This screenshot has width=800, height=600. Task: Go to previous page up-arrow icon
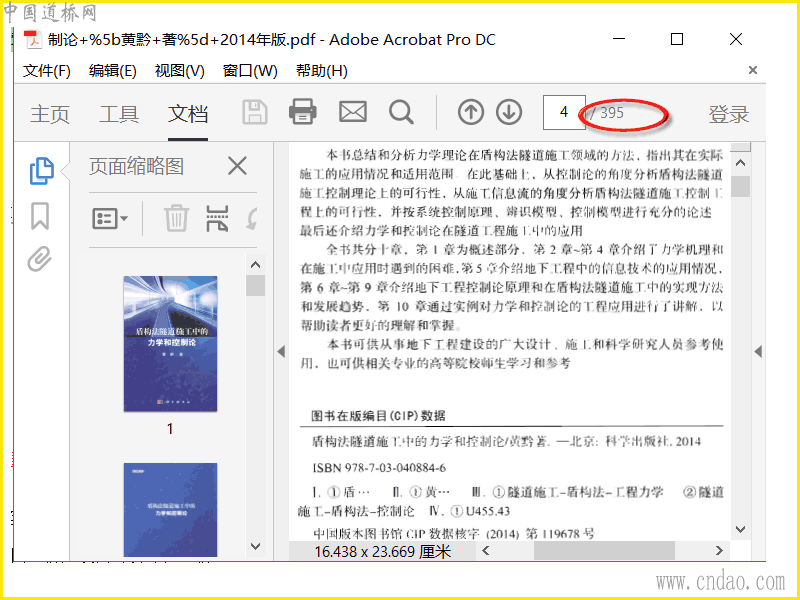pyautogui.click(x=470, y=112)
